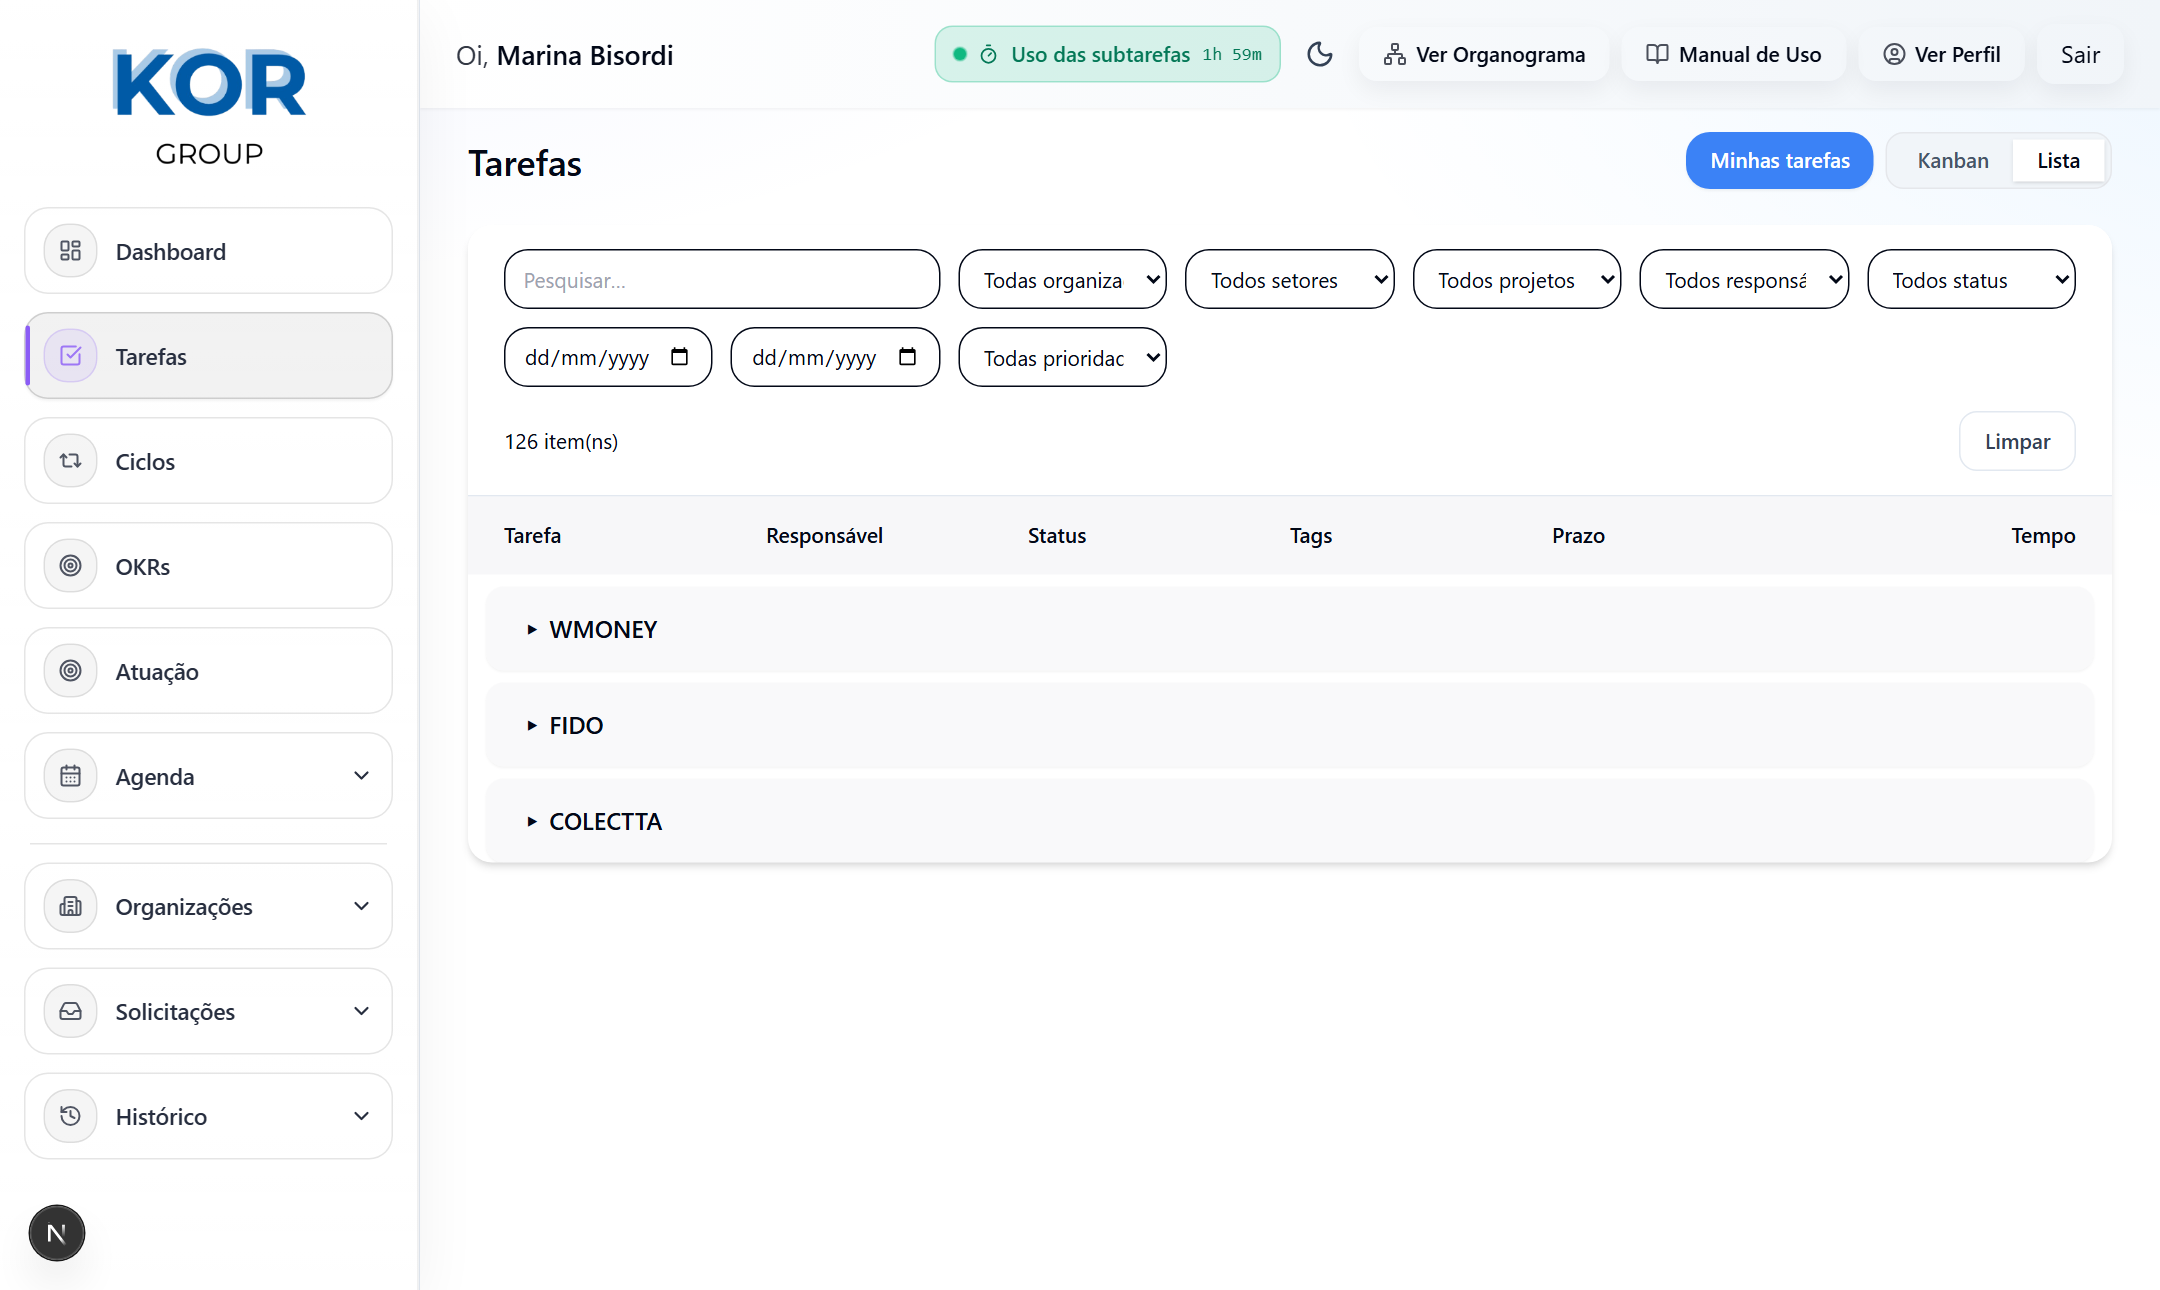Toggle dark mode with the moon icon
2160x1290 pixels.
(1319, 54)
